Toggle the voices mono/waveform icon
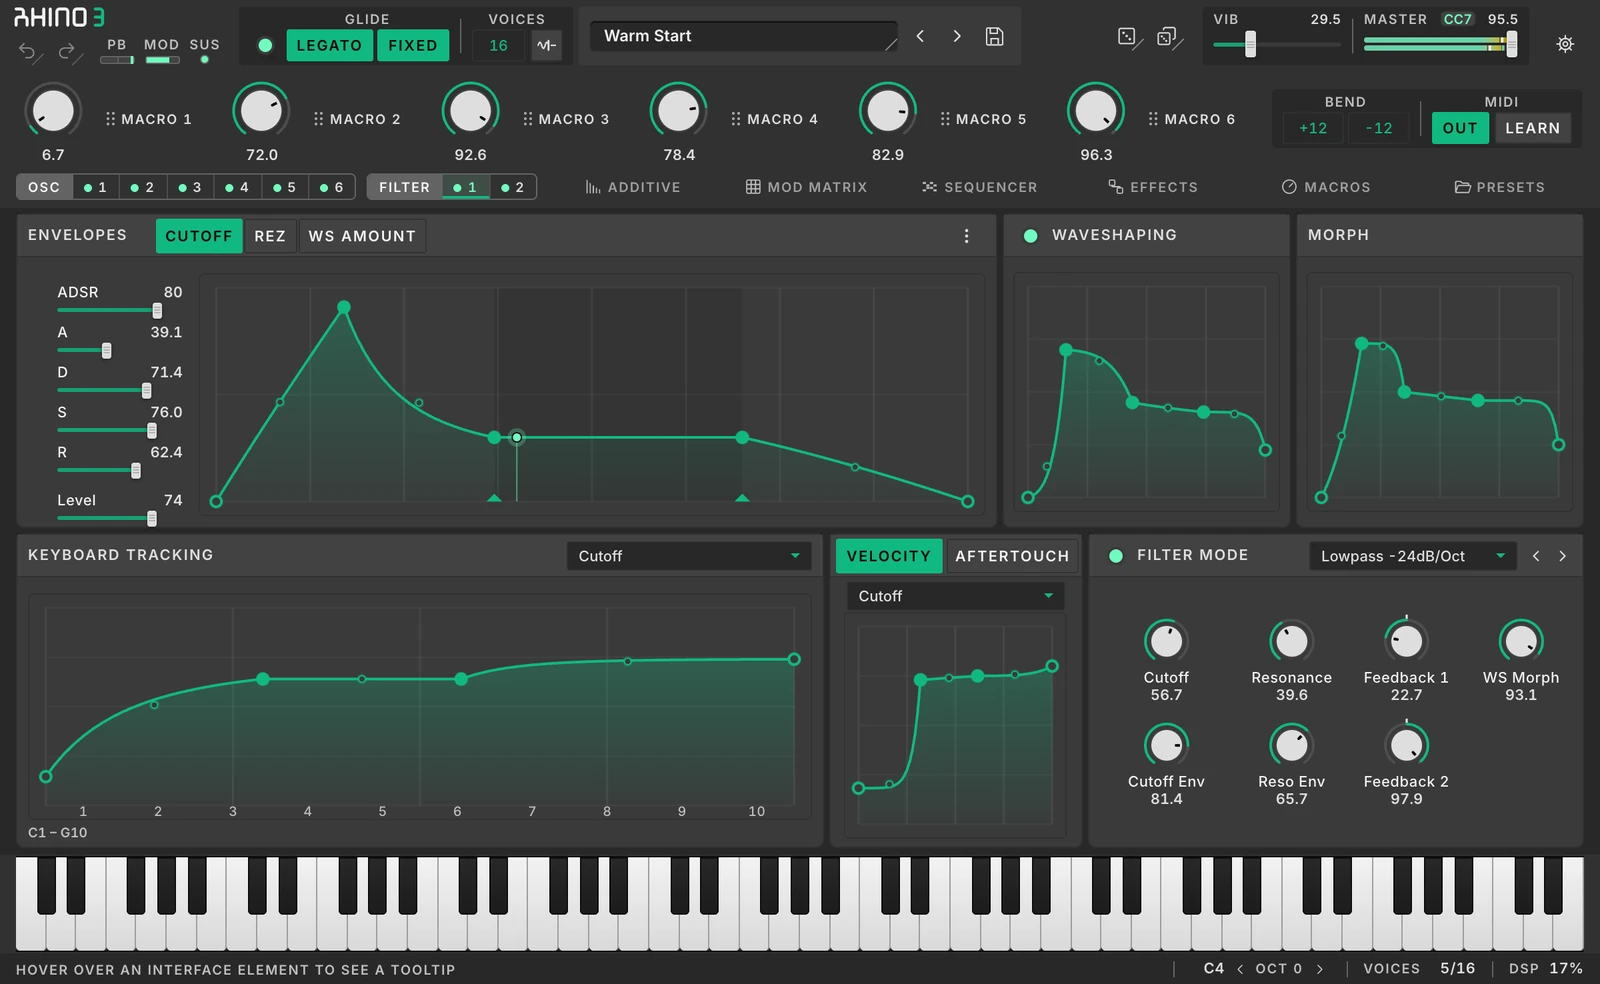The height and width of the screenshot is (984, 1600). point(546,45)
